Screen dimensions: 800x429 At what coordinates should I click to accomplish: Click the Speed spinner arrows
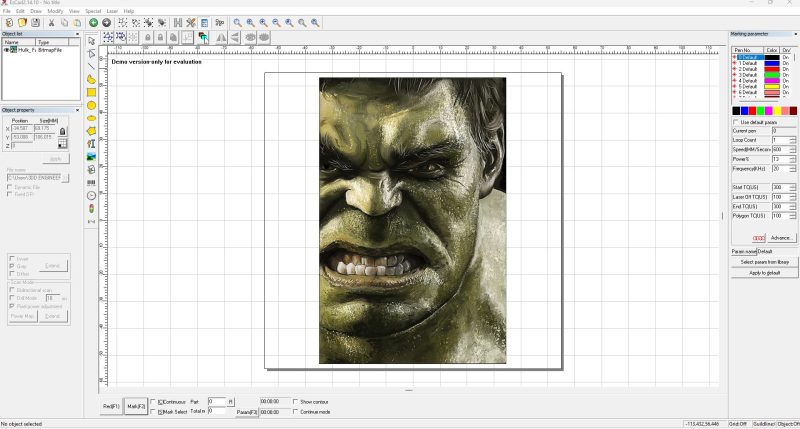point(792,149)
